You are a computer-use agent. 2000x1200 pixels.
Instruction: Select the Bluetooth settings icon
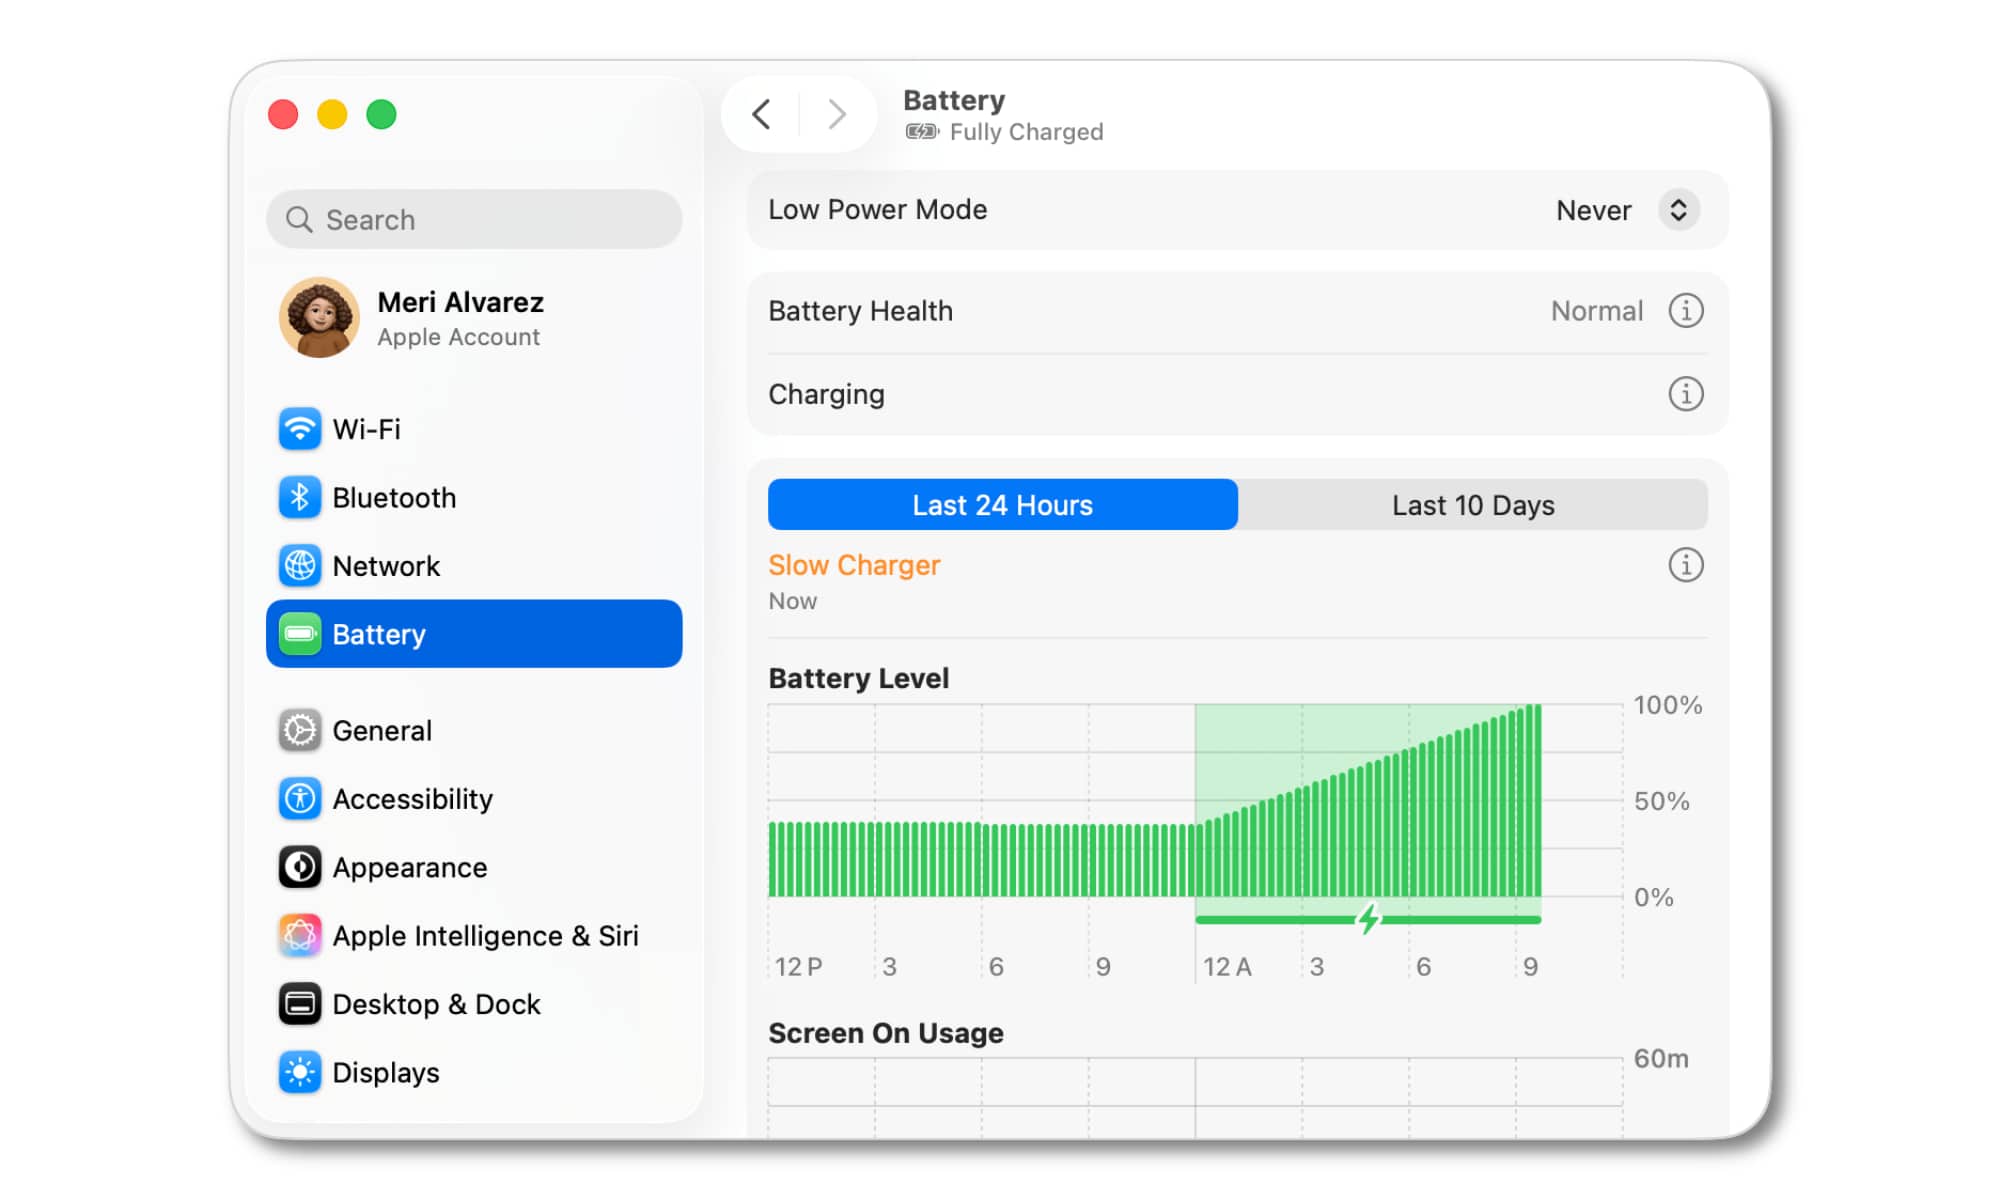tap(299, 497)
